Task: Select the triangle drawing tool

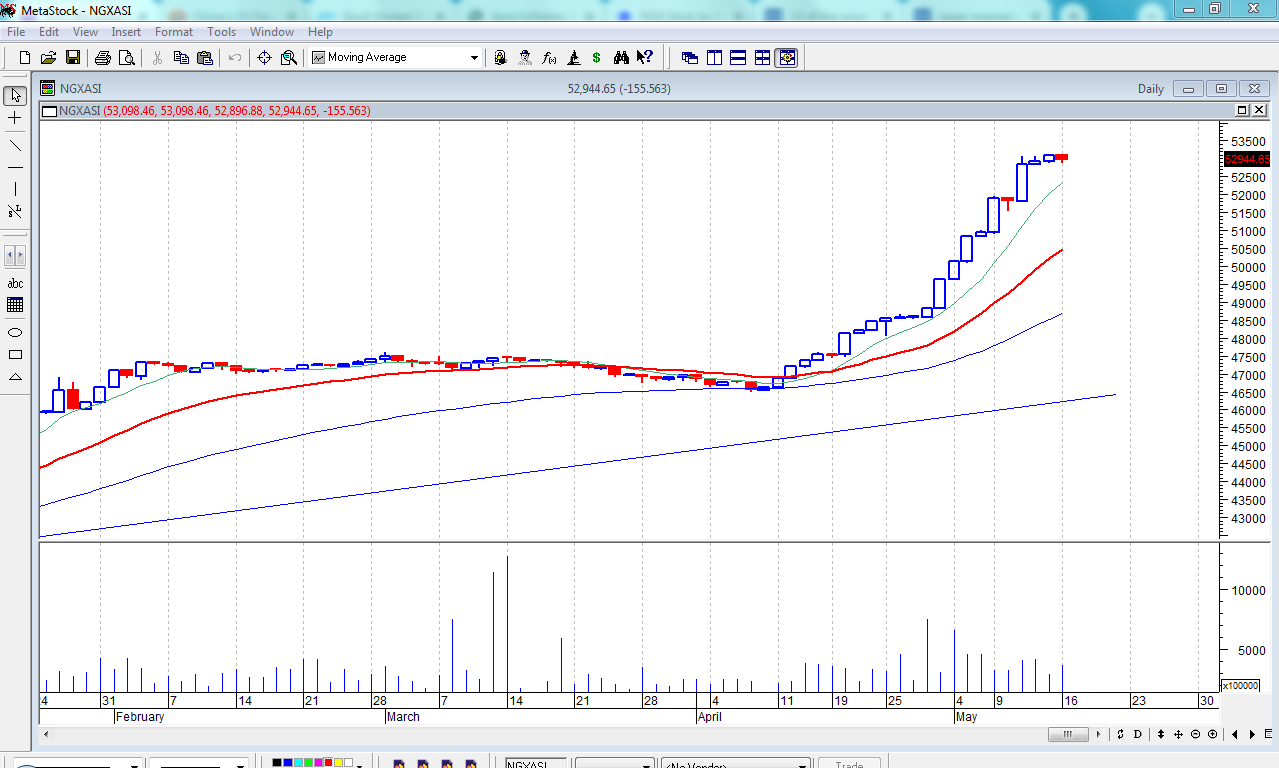Action: pos(15,377)
